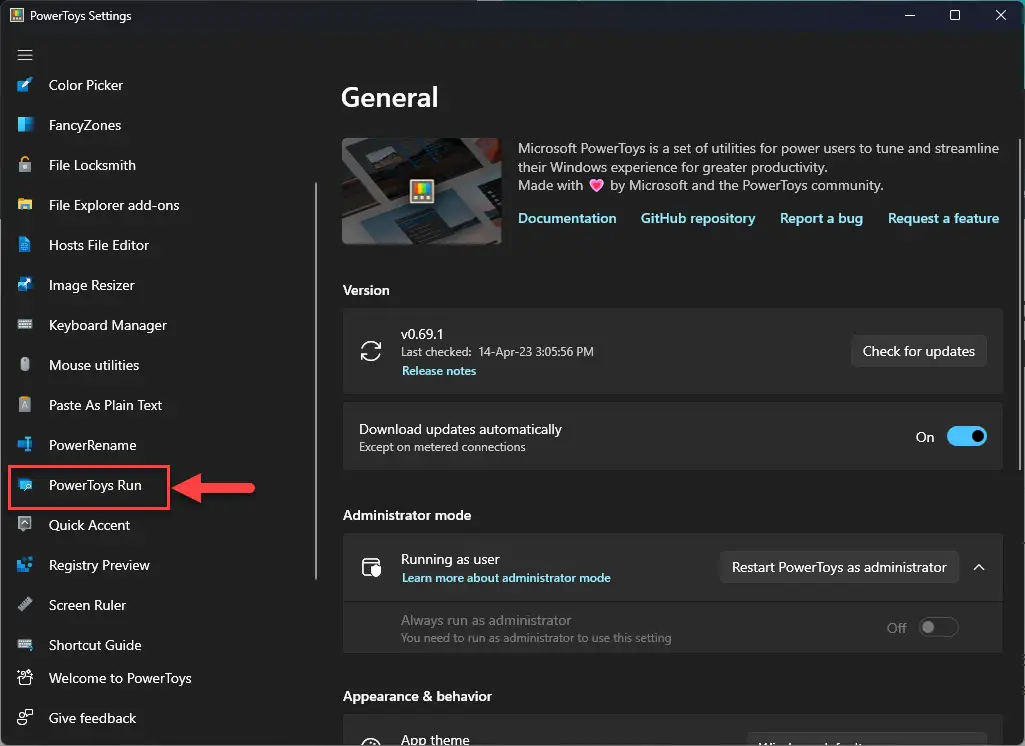The width and height of the screenshot is (1025, 746).
Task: Click the v0.69.1 version text
Action: (x=422, y=334)
